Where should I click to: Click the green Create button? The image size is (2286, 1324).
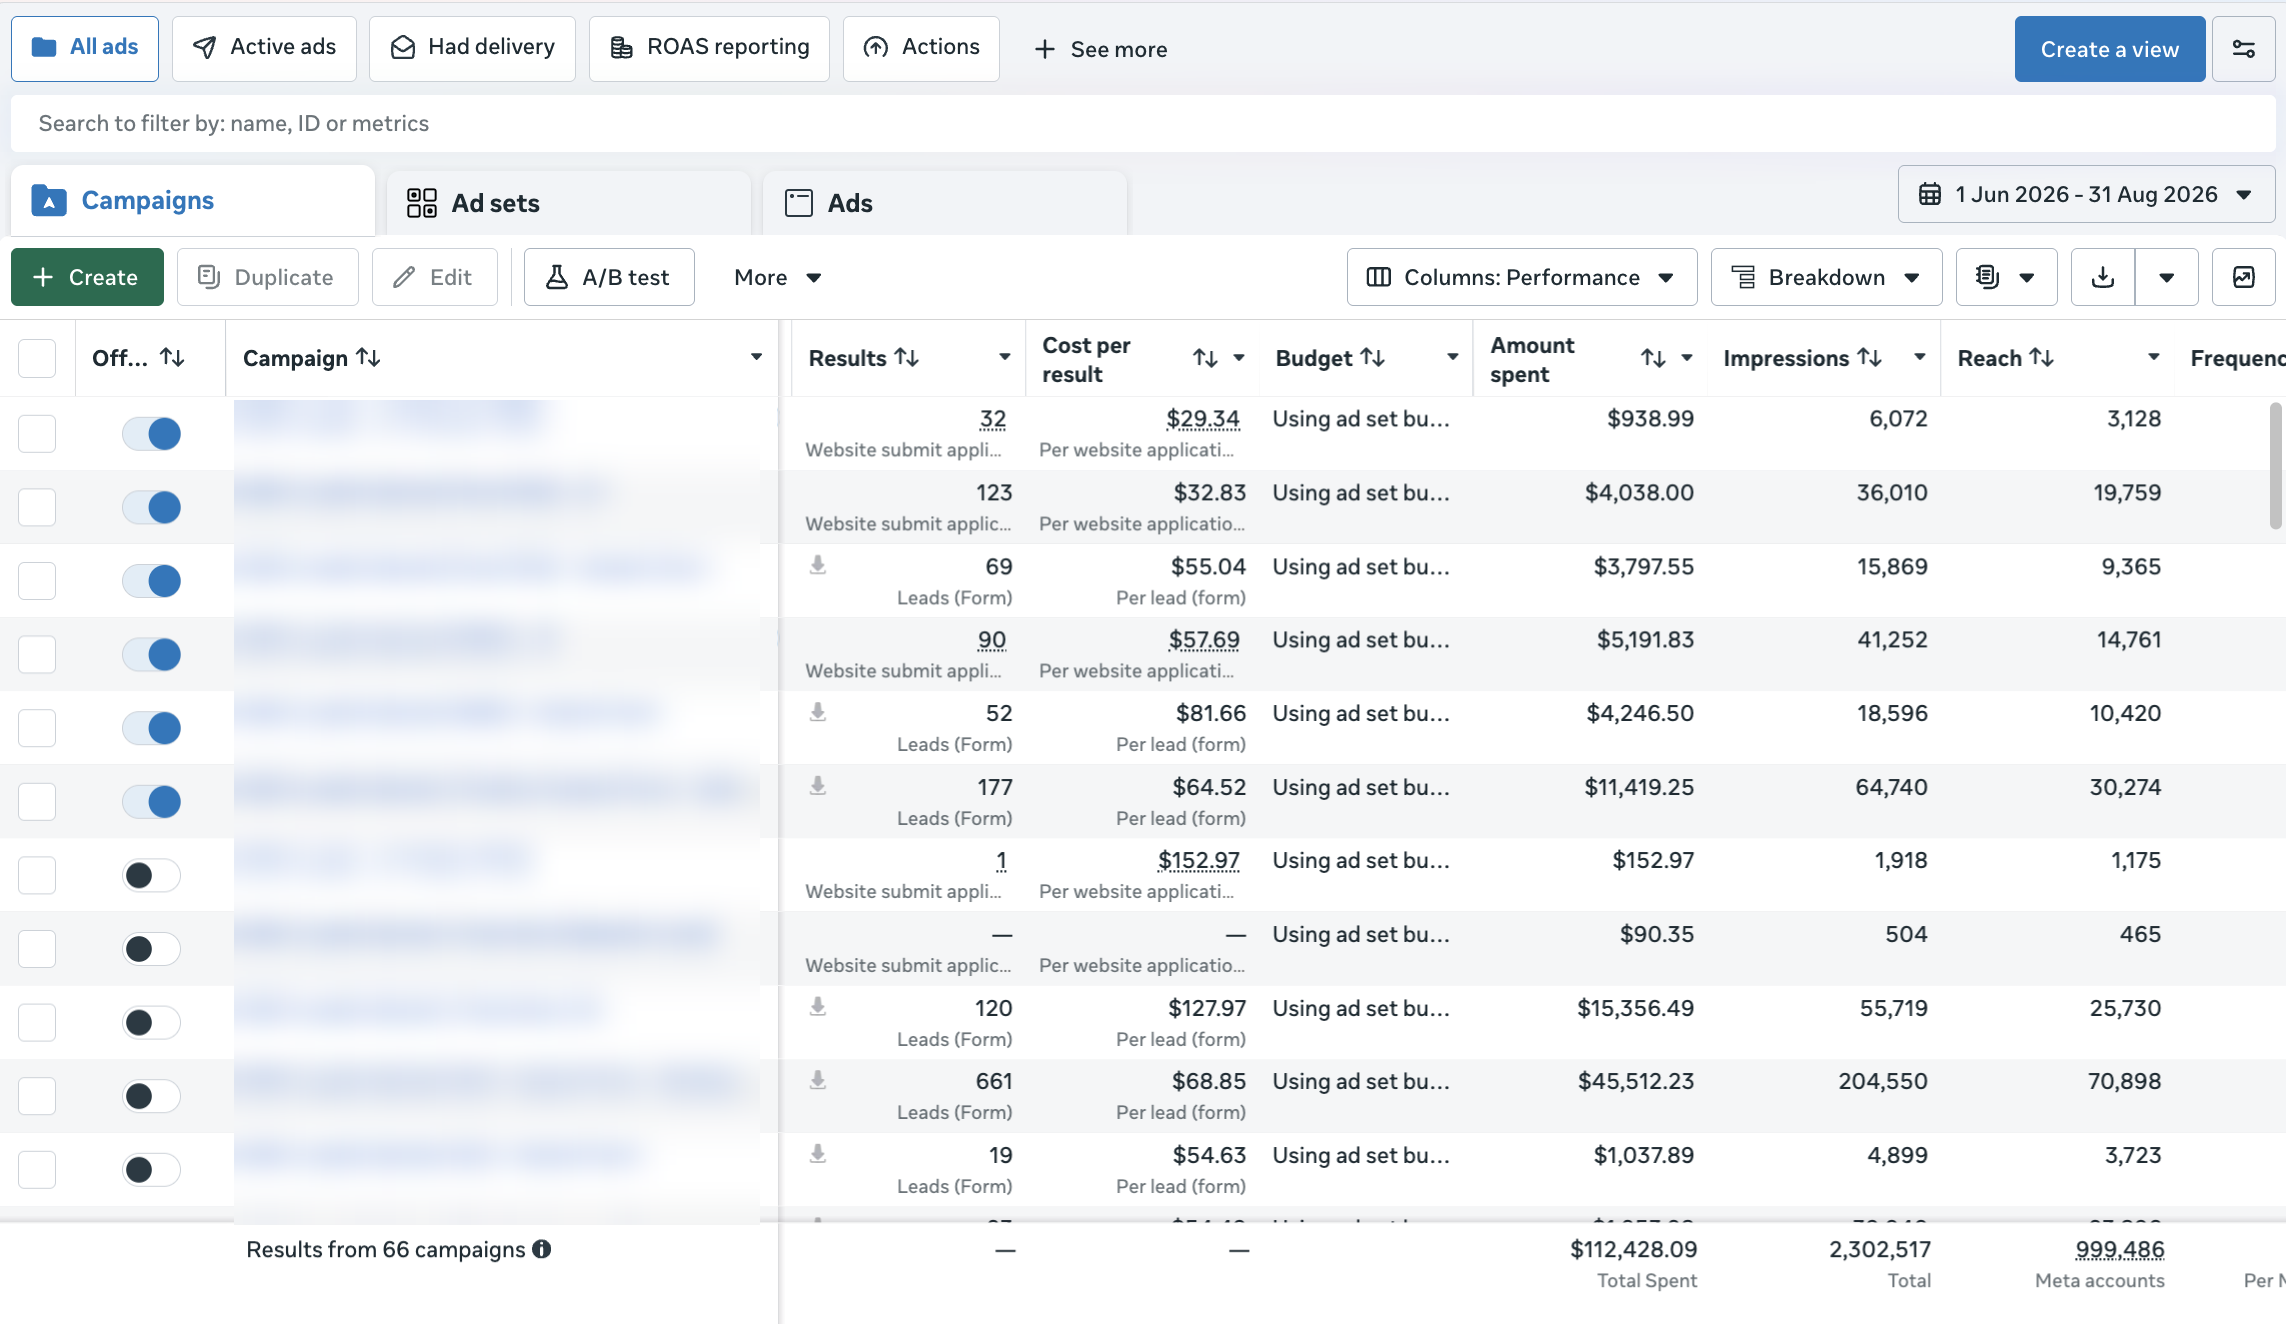pyautogui.click(x=87, y=277)
